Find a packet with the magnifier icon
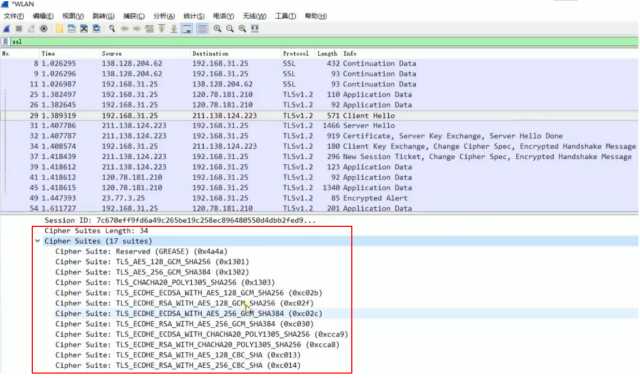This screenshot has height=378, width=640. (x=112, y=29)
